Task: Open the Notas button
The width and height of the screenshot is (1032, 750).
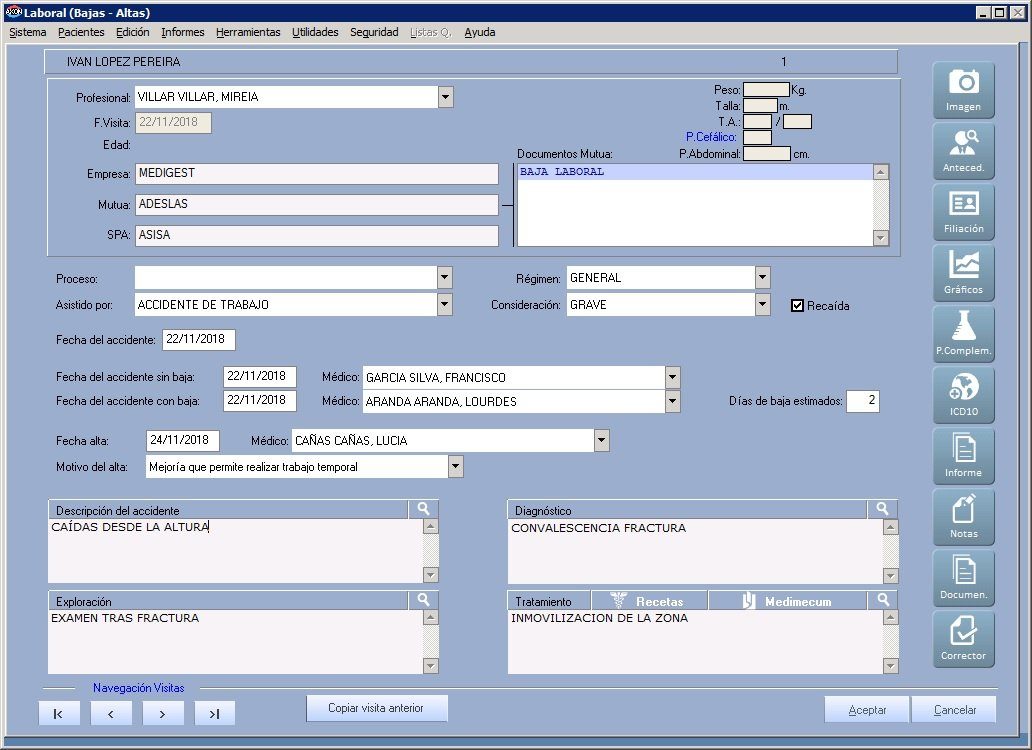Action: [963, 517]
